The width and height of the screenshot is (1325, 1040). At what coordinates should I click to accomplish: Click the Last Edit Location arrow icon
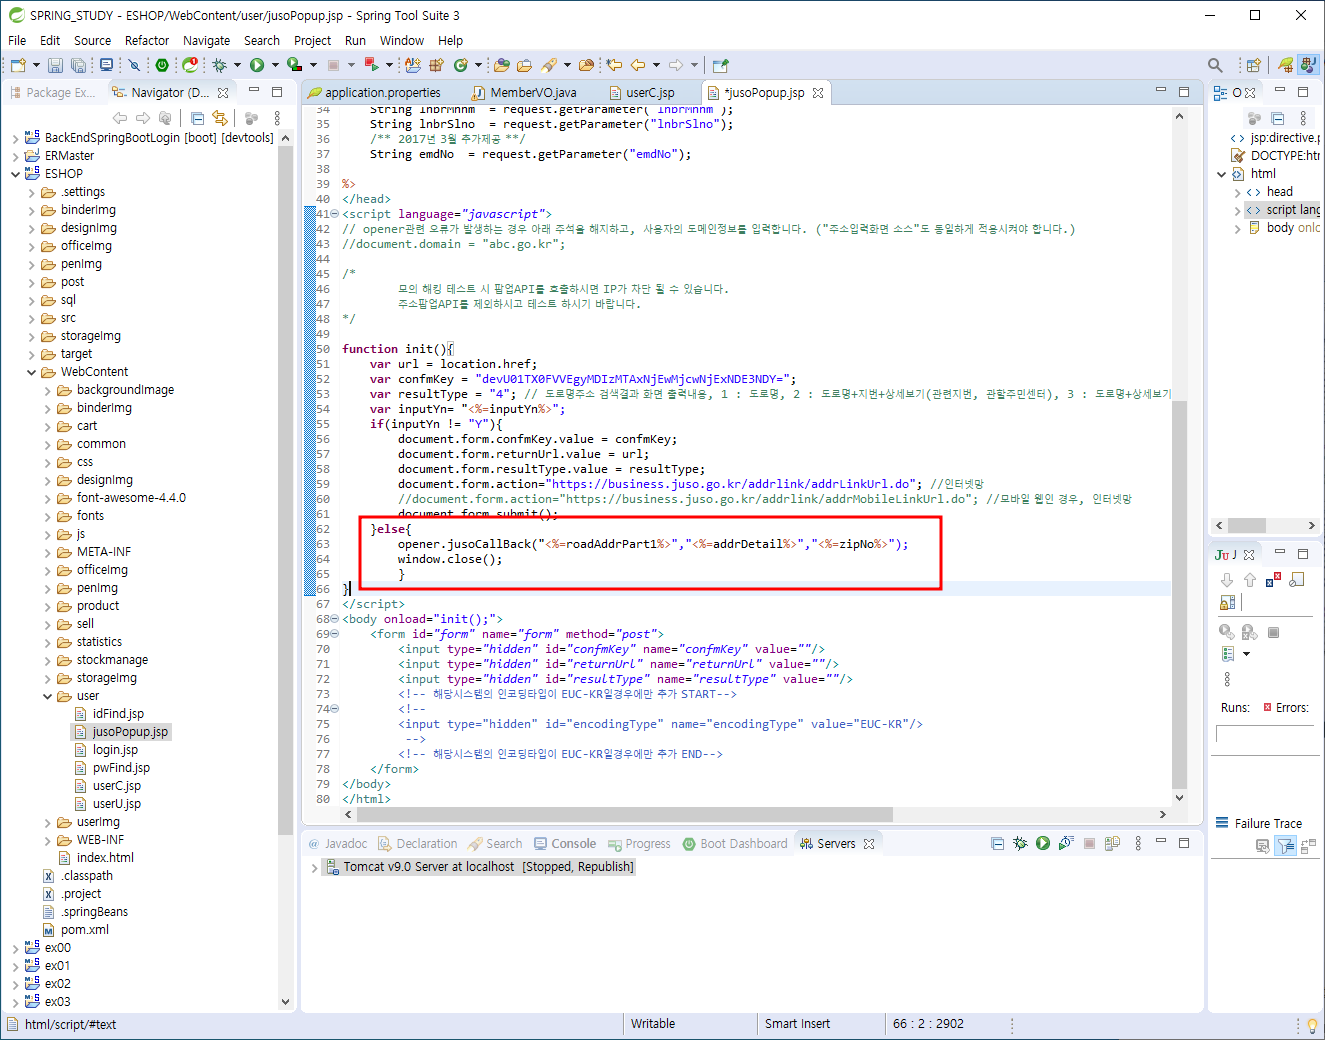pyautogui.click(x=614, y=65)
